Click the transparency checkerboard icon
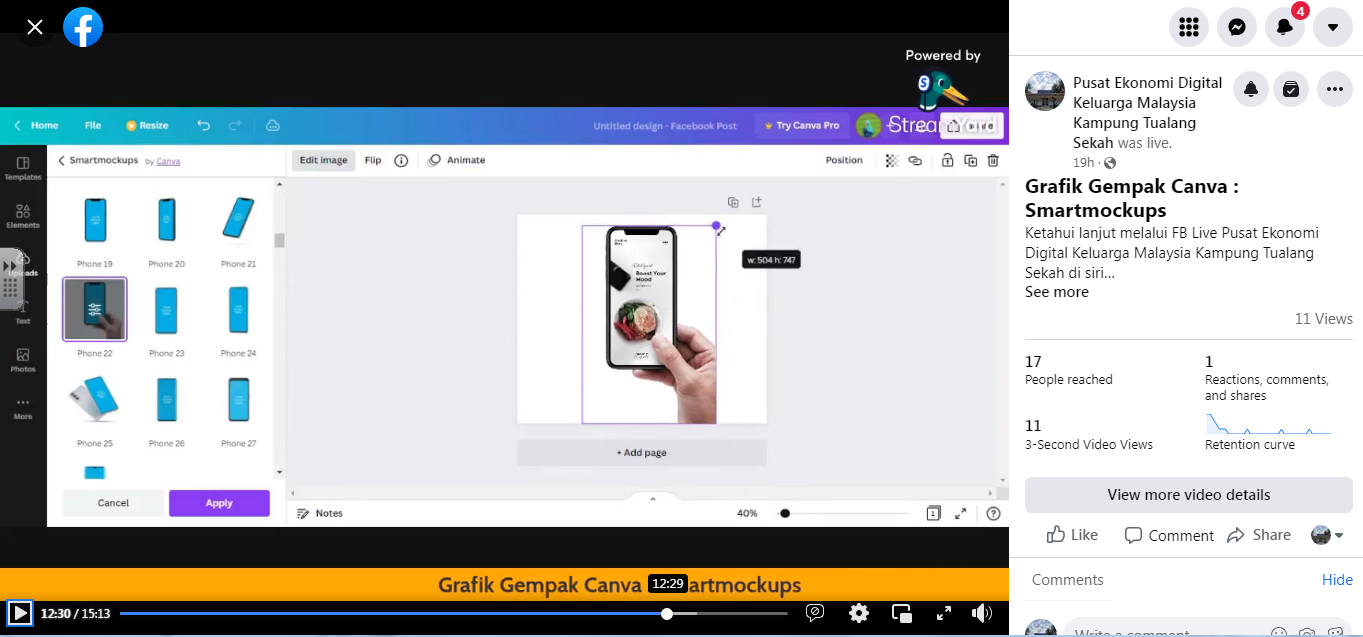 click(x=891, y=160)
